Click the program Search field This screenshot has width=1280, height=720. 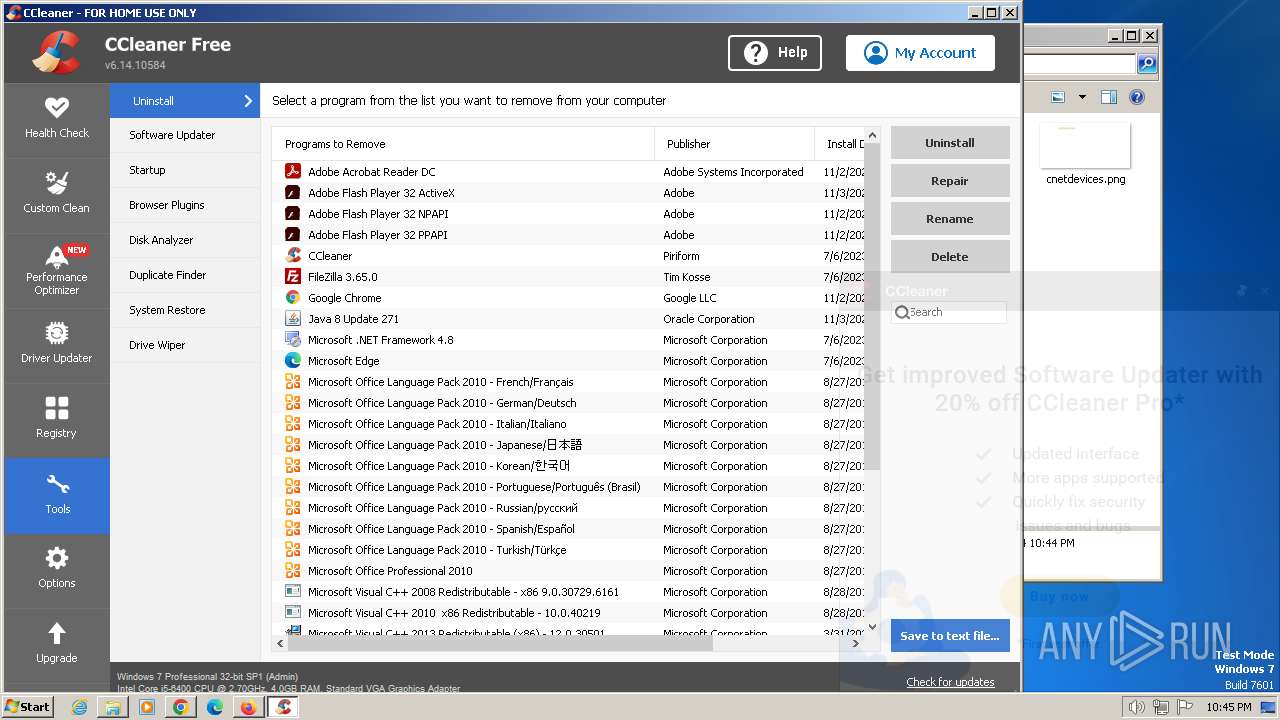949,312
